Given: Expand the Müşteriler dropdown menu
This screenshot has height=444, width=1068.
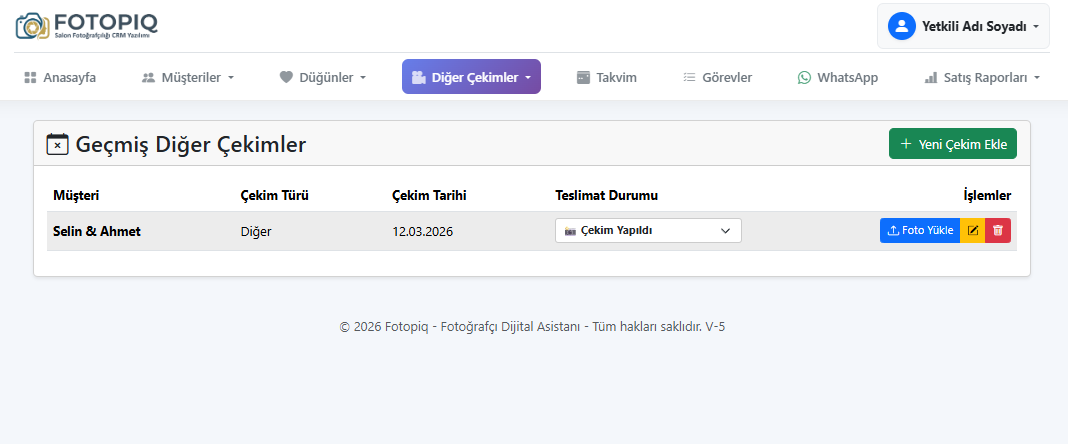Looking at the screenshot, I should click(188, 77).
